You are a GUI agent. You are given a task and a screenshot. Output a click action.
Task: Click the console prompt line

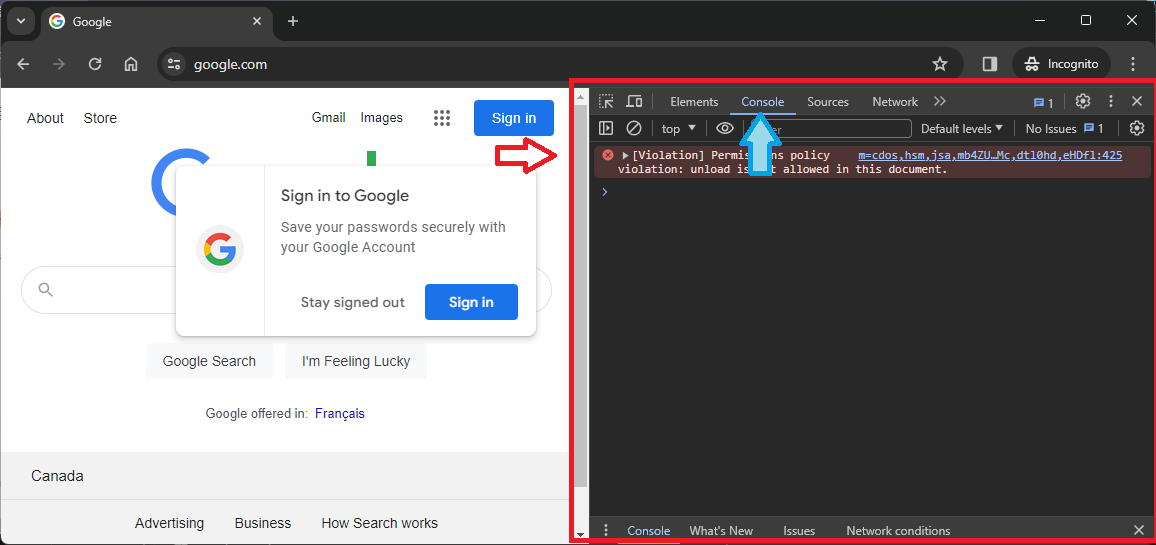click(870, 192)
